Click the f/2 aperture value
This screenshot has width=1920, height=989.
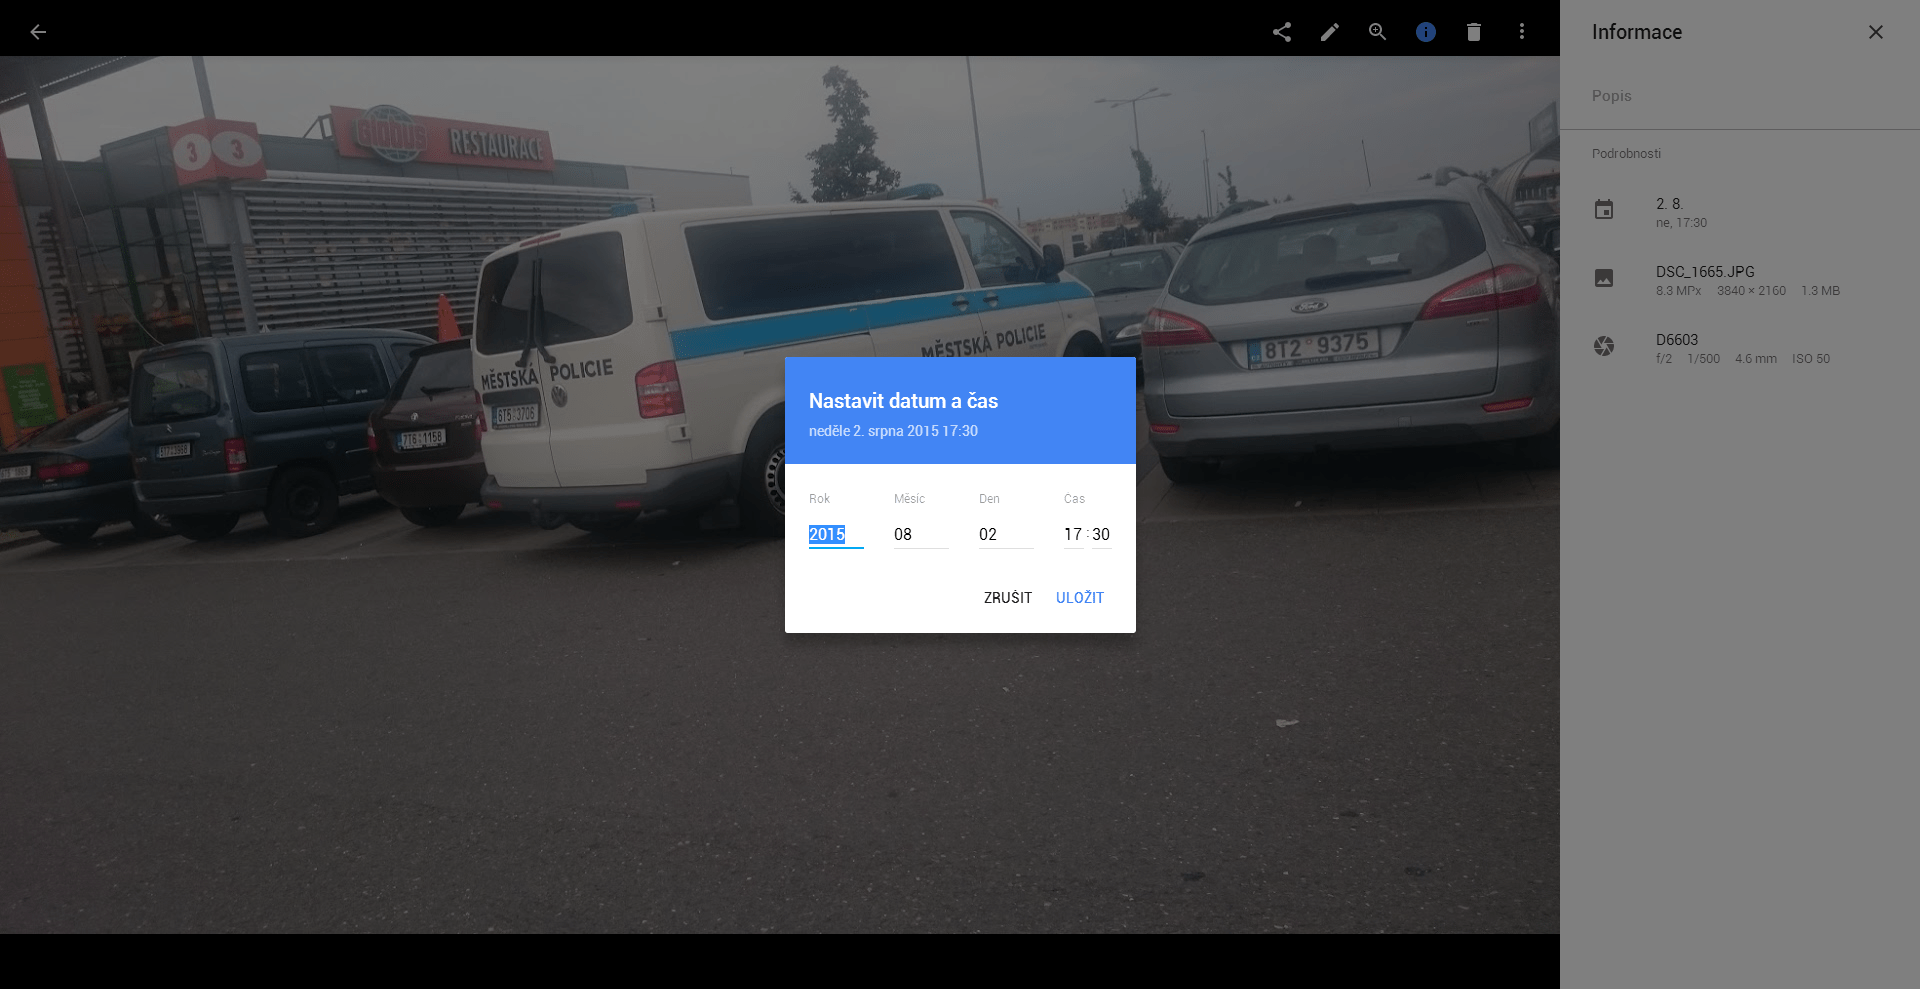pos(1663,359)
